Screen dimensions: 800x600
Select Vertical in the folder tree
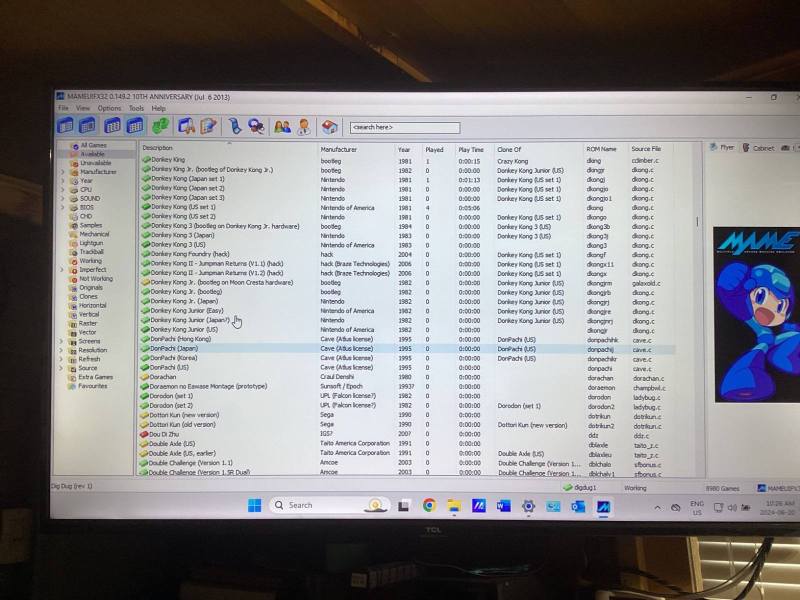click(89, 314)
